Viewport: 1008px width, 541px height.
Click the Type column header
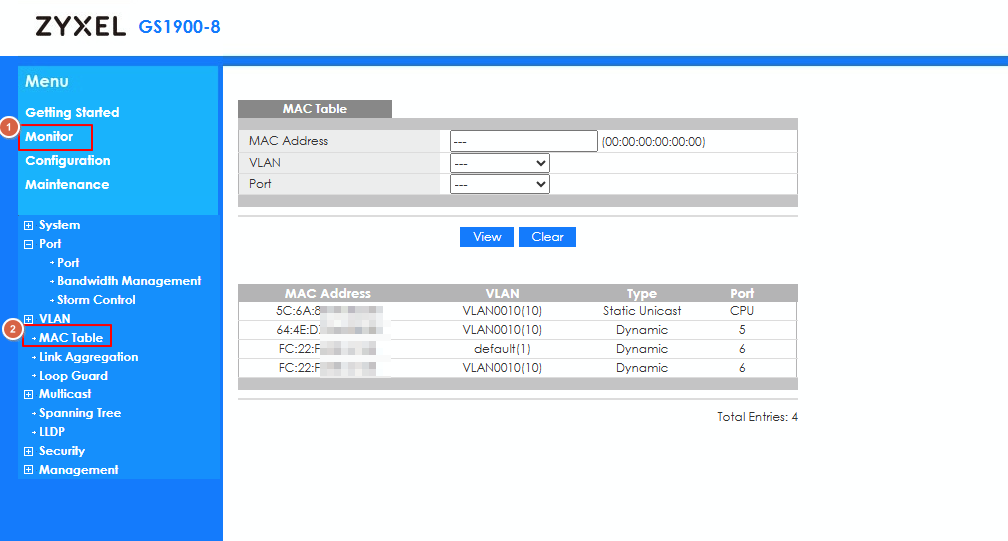642,294
